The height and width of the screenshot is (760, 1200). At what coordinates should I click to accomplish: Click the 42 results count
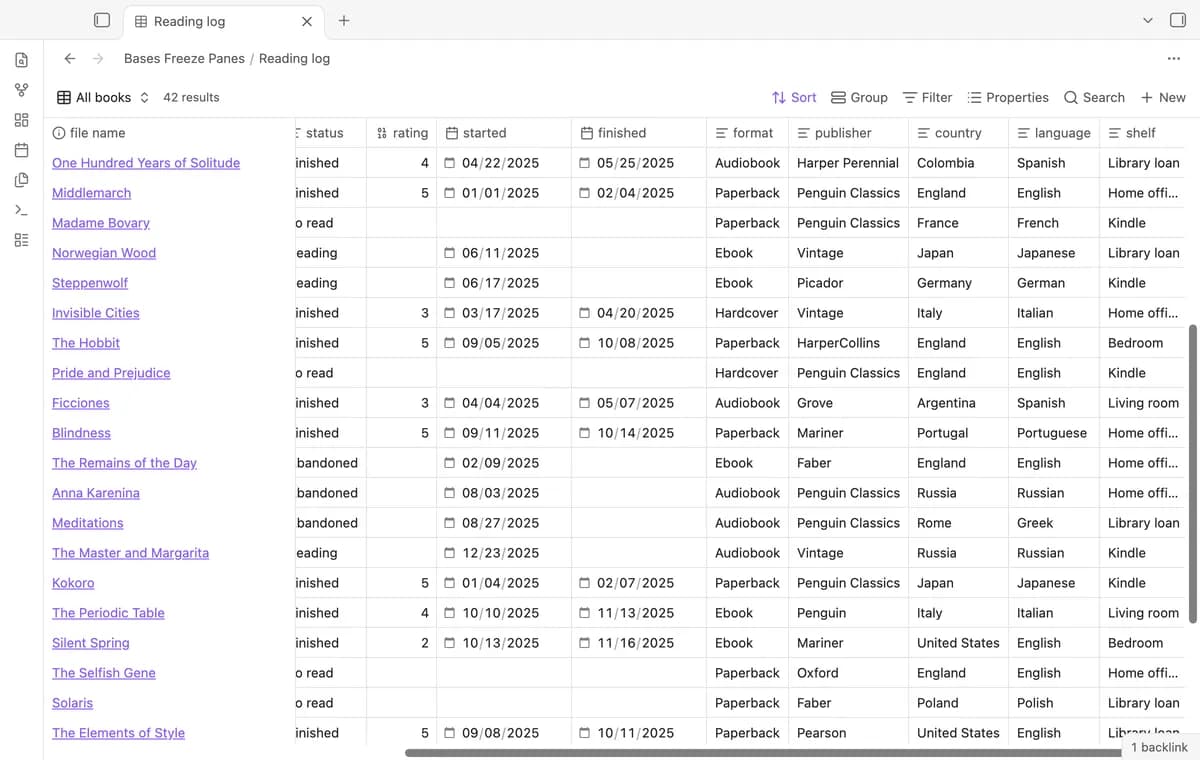pyautogui.click(x=191, y=97)
